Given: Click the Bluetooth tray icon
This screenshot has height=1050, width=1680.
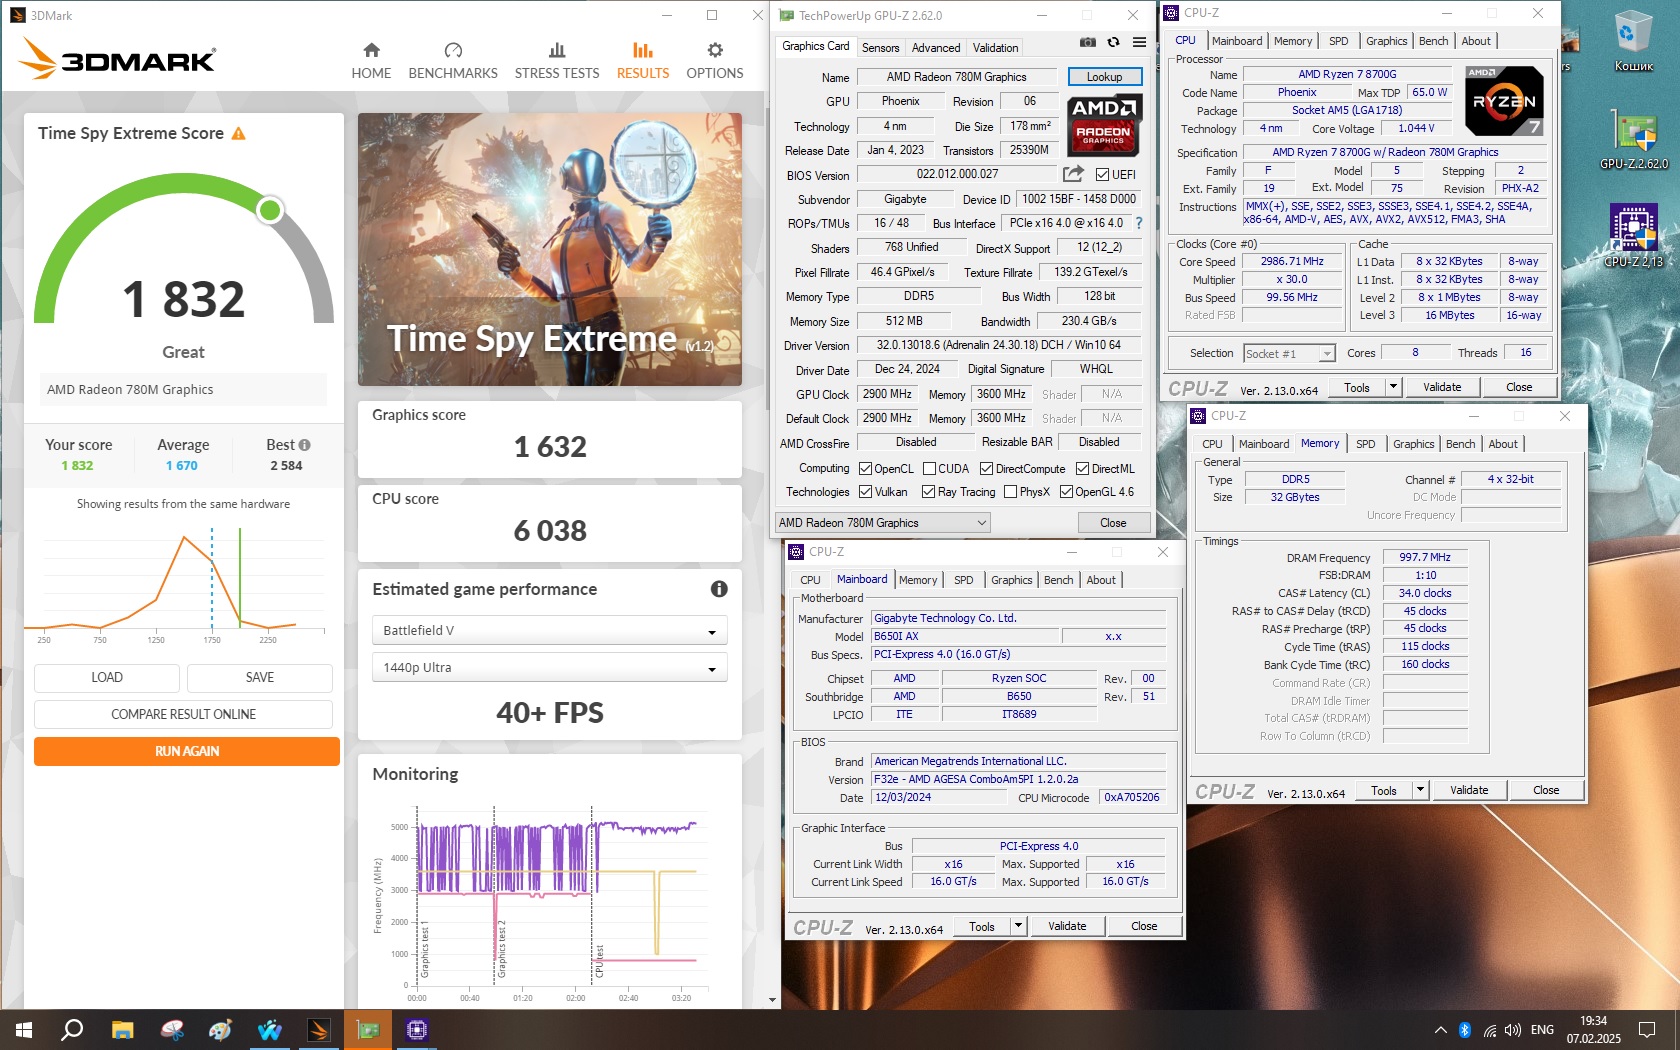Looking at the screenshot, I should coord(1465,1029).
